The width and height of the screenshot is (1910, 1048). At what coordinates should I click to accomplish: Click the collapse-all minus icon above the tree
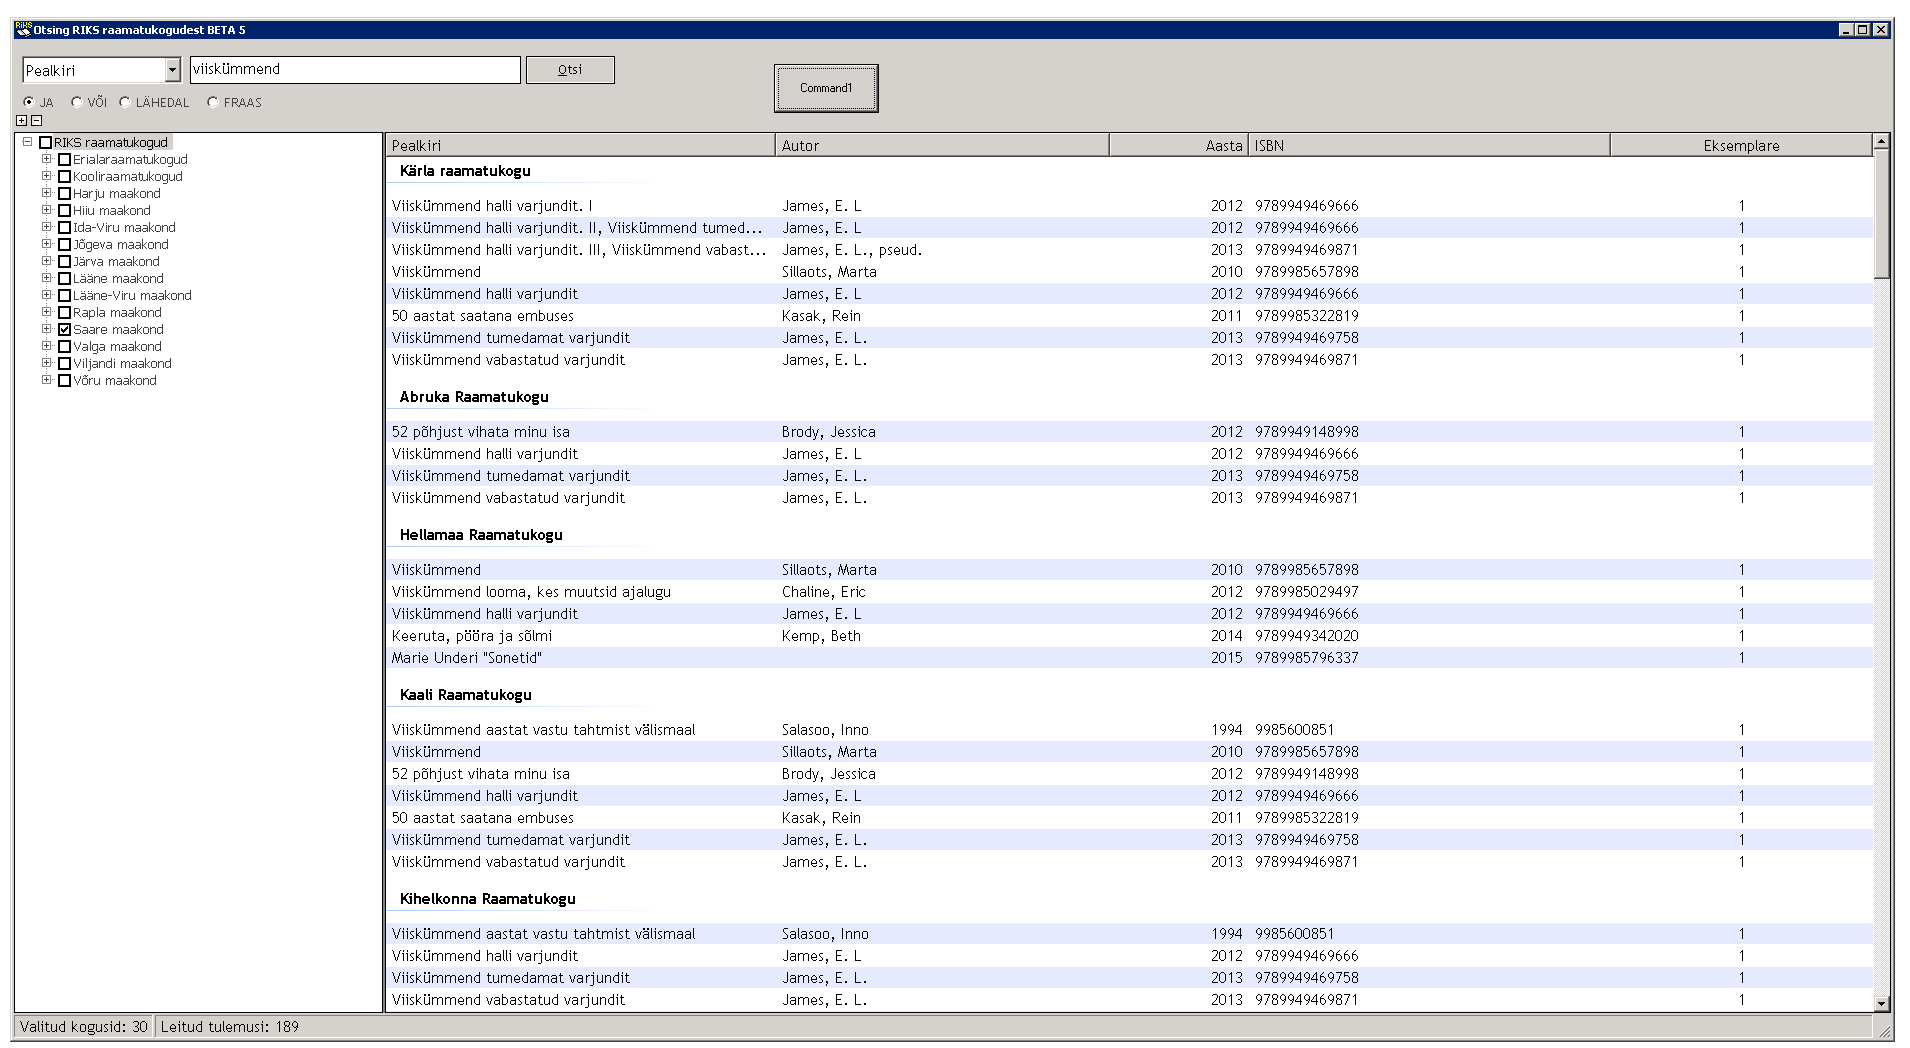pos(36,120)
